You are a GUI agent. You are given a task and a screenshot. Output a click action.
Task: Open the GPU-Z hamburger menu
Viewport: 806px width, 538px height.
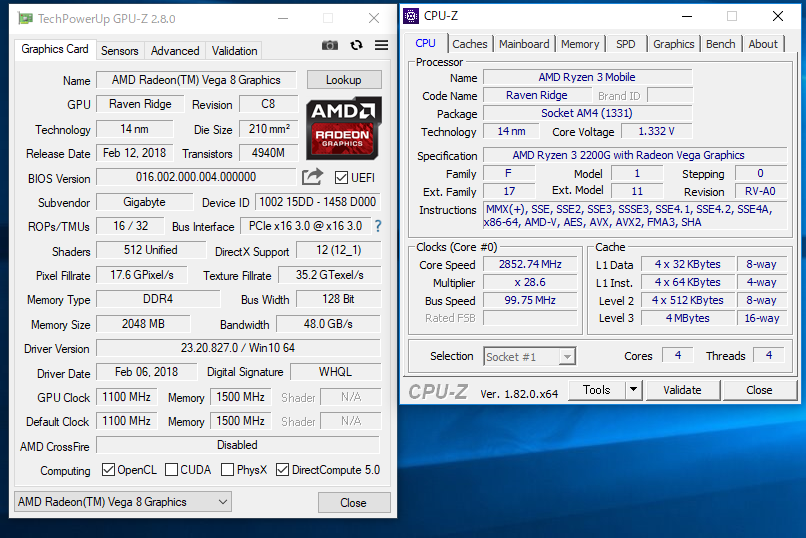tap(381, 45)
